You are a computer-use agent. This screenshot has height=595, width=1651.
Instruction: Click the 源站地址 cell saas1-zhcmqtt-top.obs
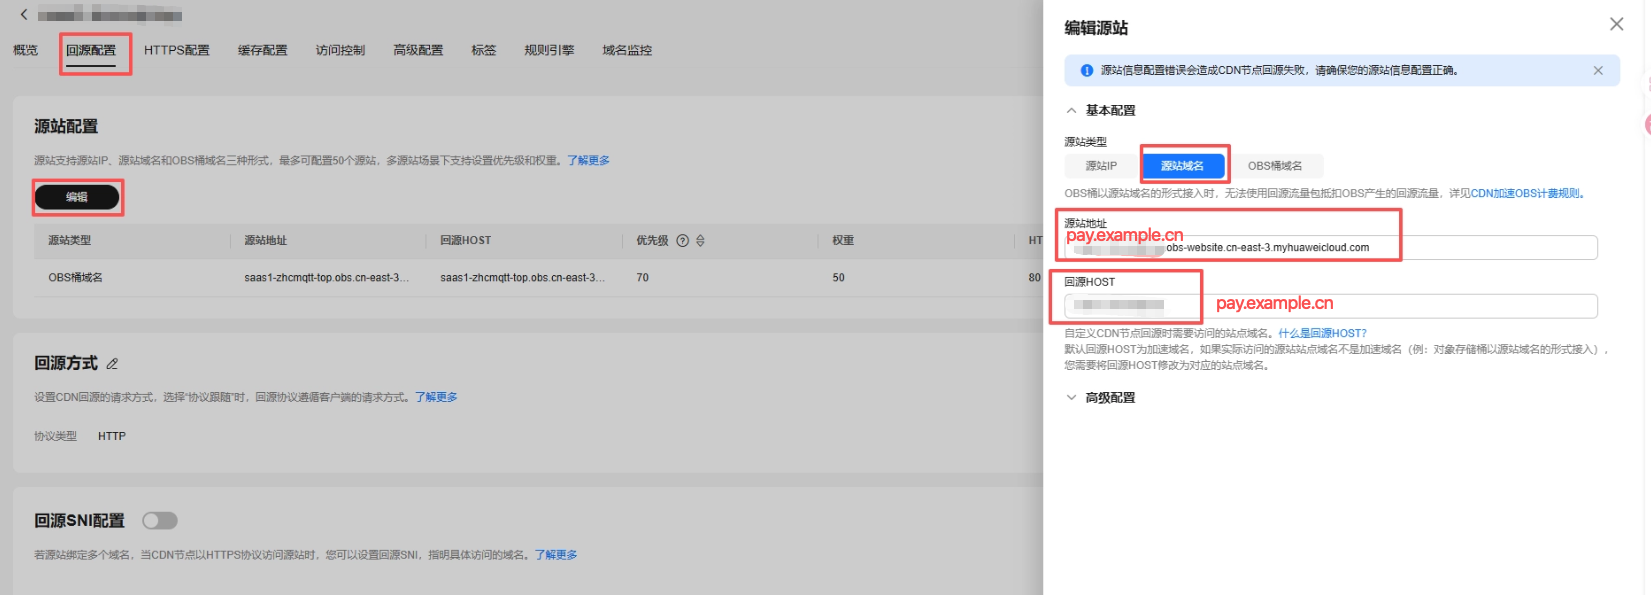(x=327, y=277)
